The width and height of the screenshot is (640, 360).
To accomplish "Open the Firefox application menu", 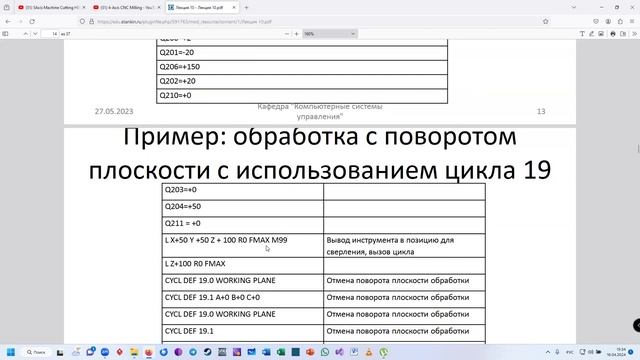I will click(632, 21).
